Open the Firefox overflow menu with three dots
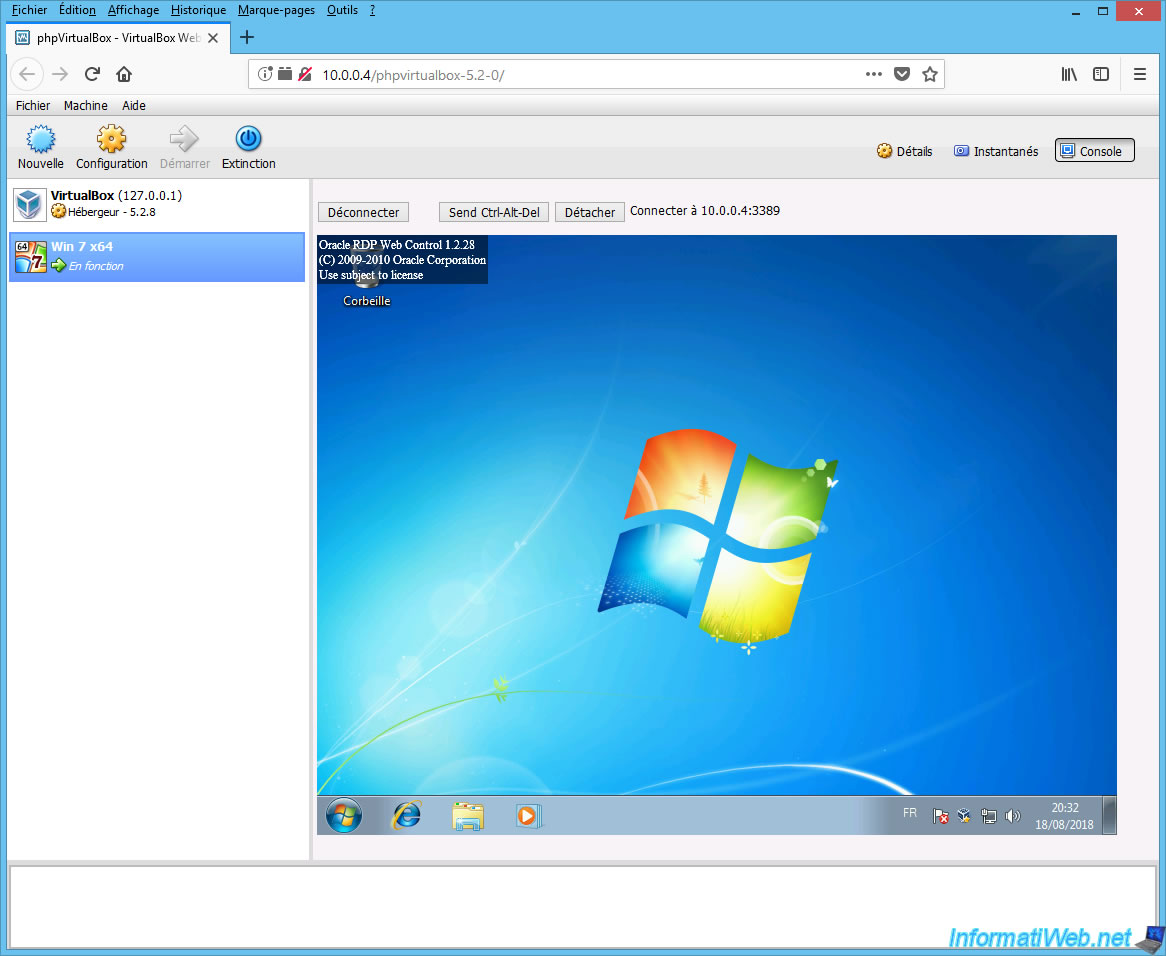1166x956 pixels. [x=873, y=74]
